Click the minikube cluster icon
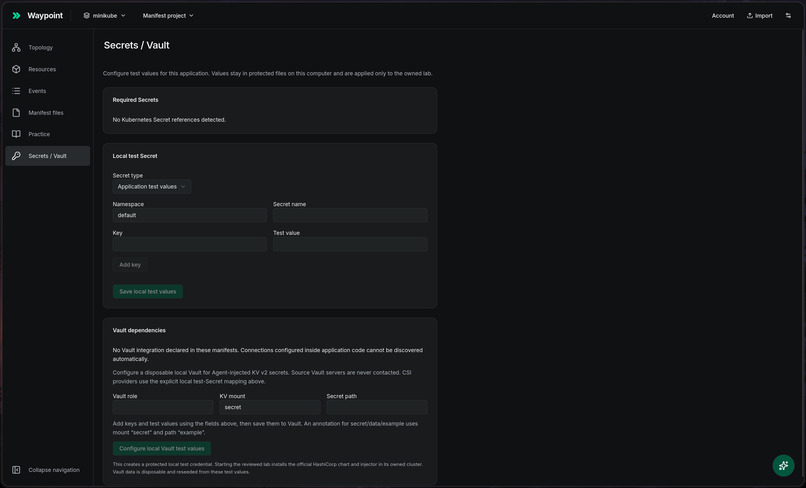806x488 pixels. [x=86, y=15]
